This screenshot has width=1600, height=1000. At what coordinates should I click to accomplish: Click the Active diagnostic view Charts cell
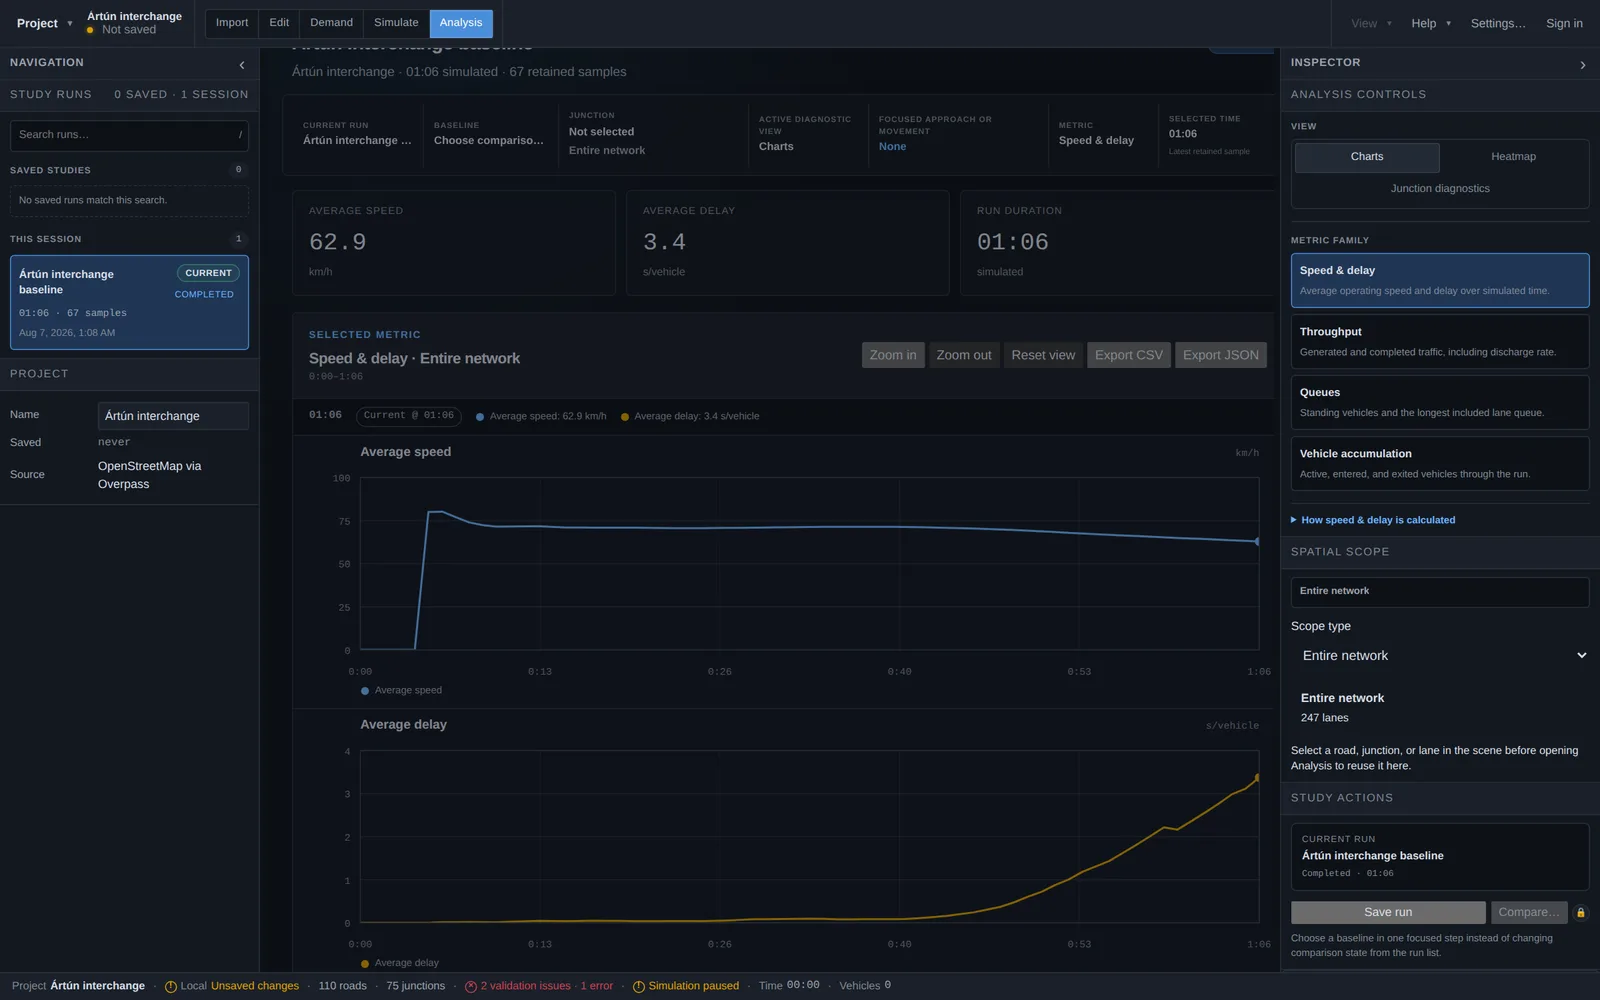(x=806, y=134)
